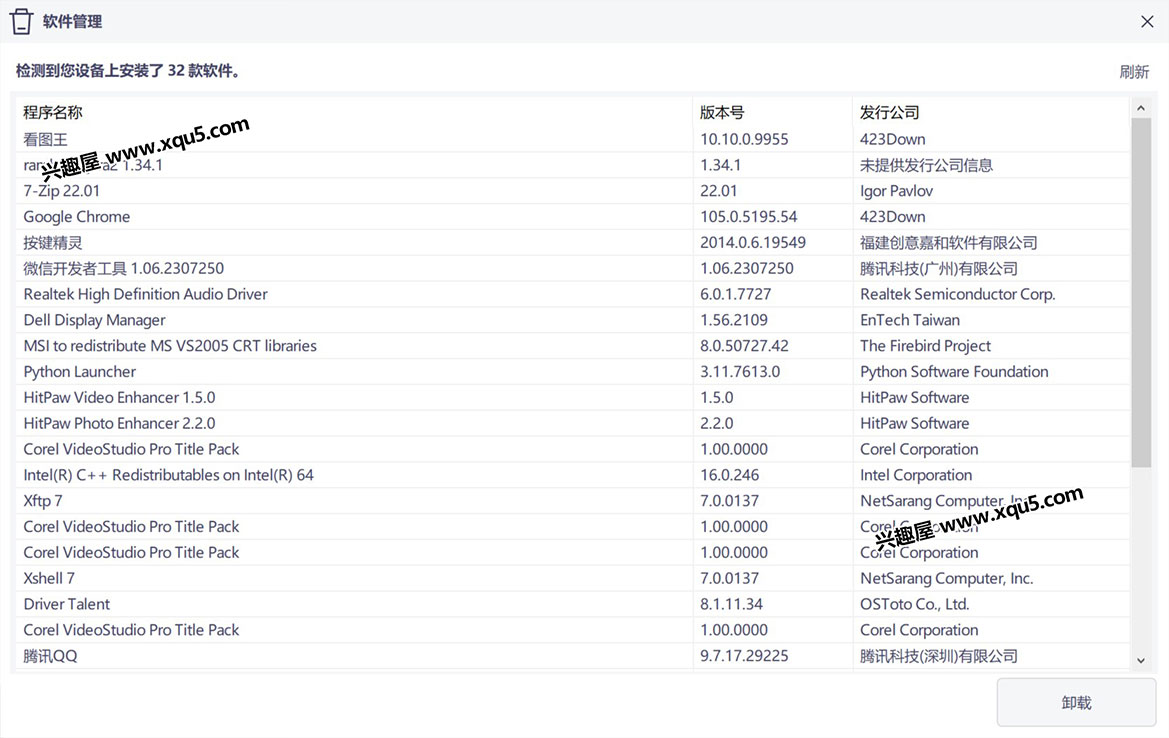Click version number 8.0.50727.42

pos(744,346)
